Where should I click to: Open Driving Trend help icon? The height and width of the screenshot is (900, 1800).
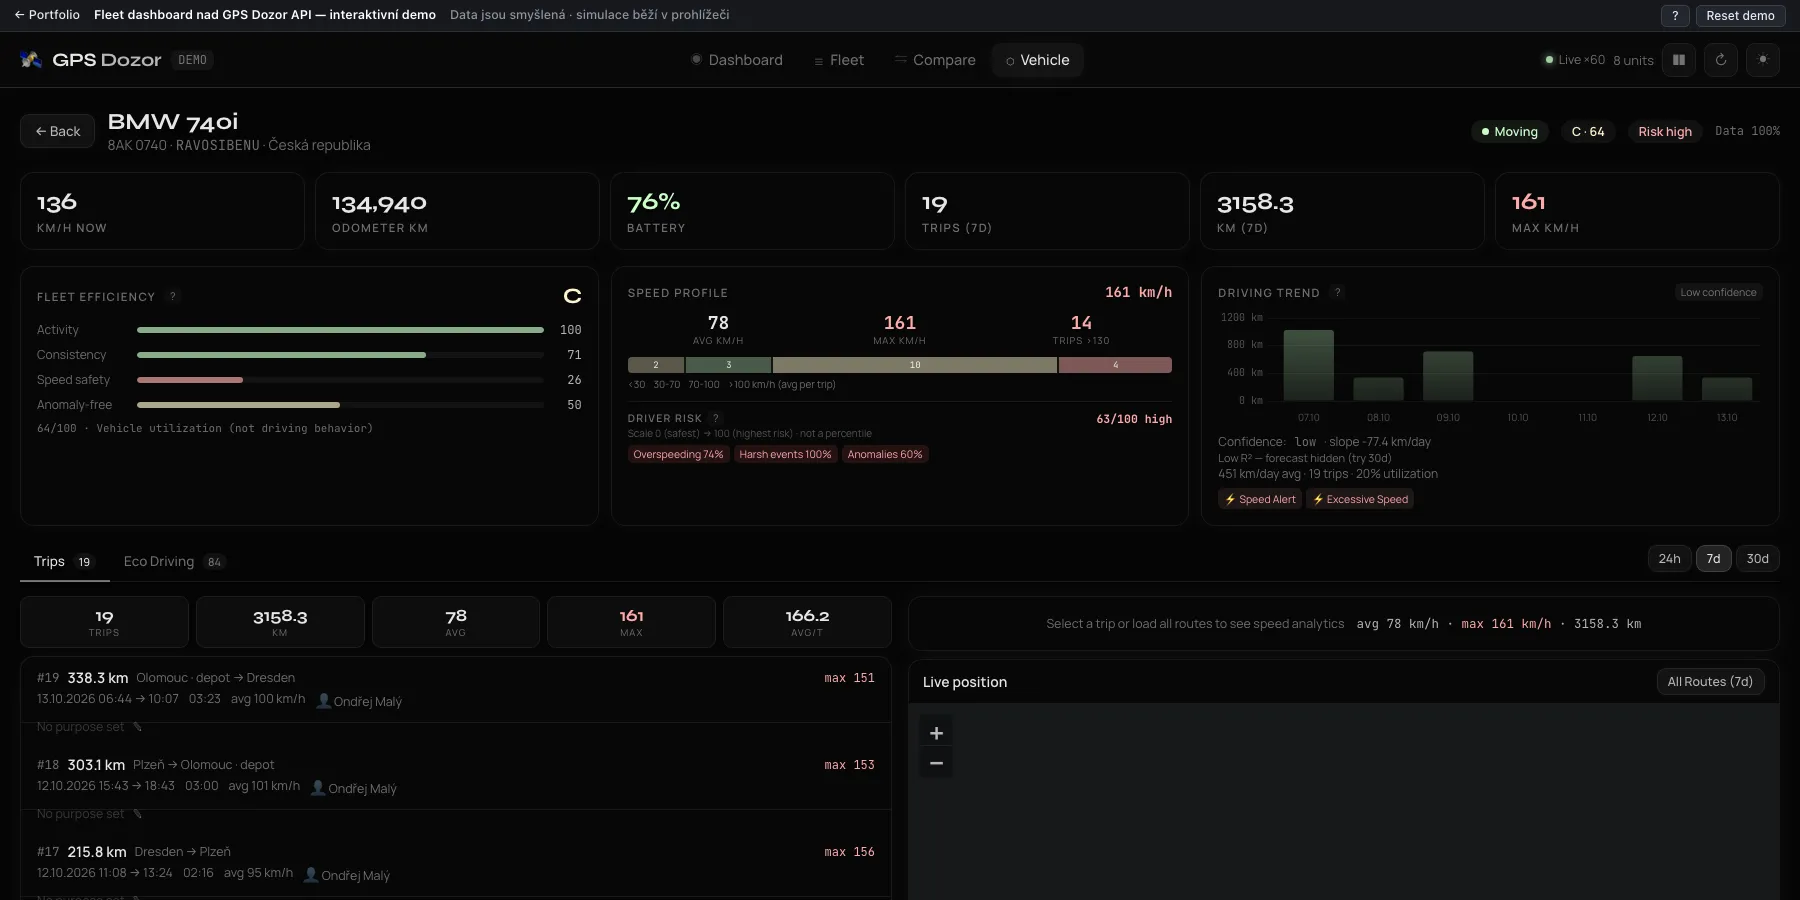[1338, 292]
